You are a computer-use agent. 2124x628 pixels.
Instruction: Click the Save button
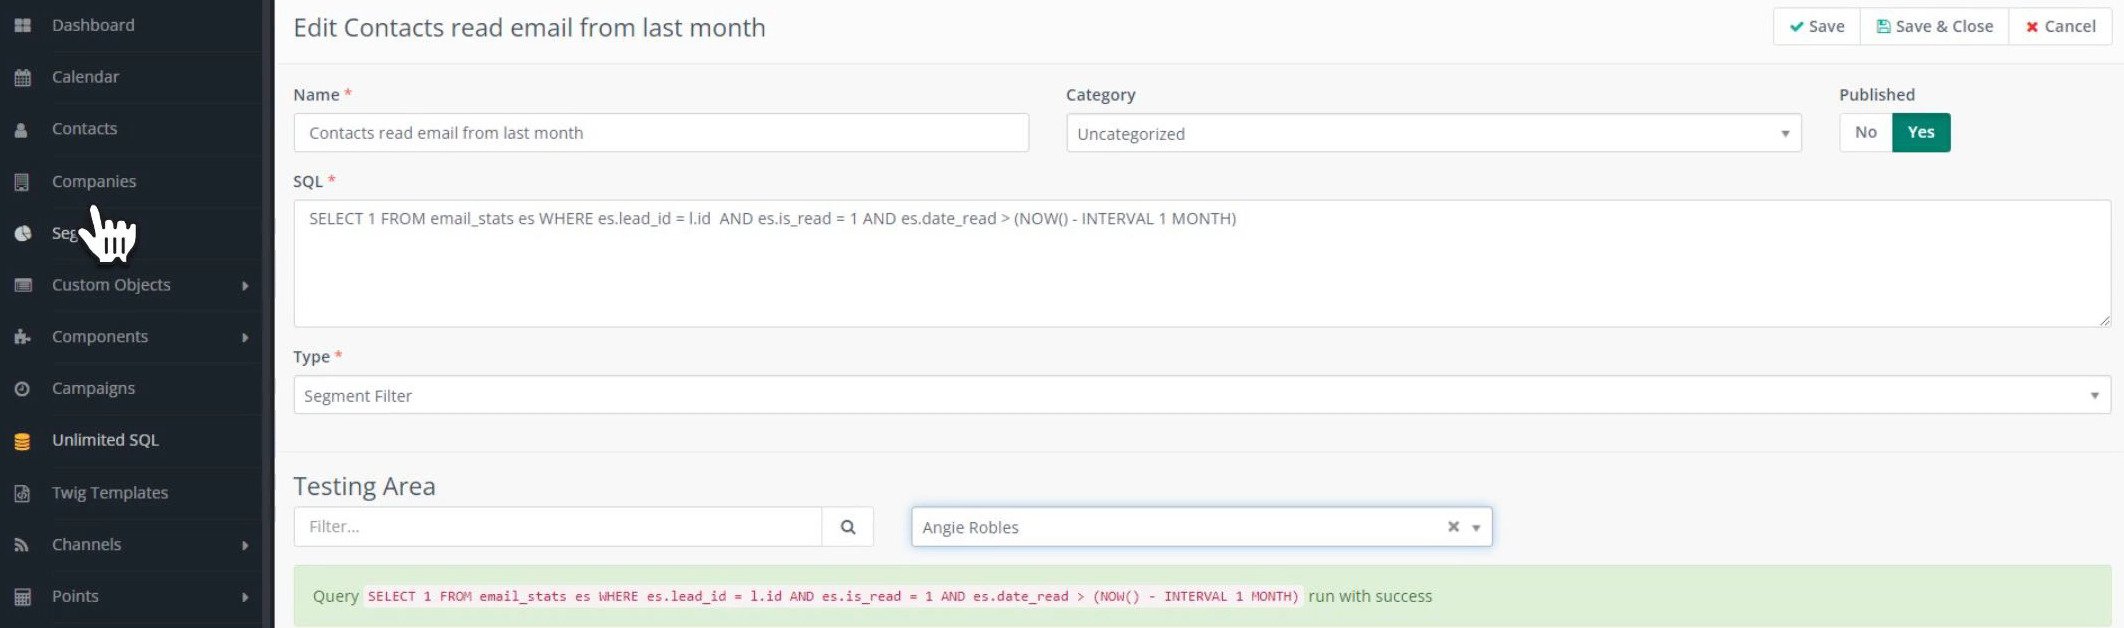1816,27
